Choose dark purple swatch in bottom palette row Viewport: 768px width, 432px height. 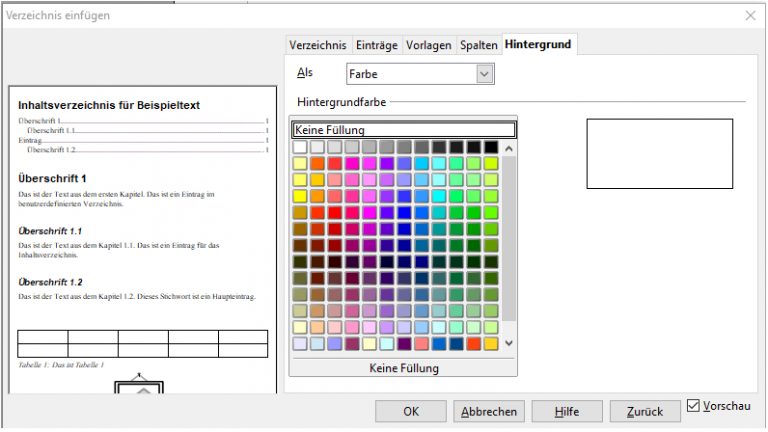[x=404, y=343]
